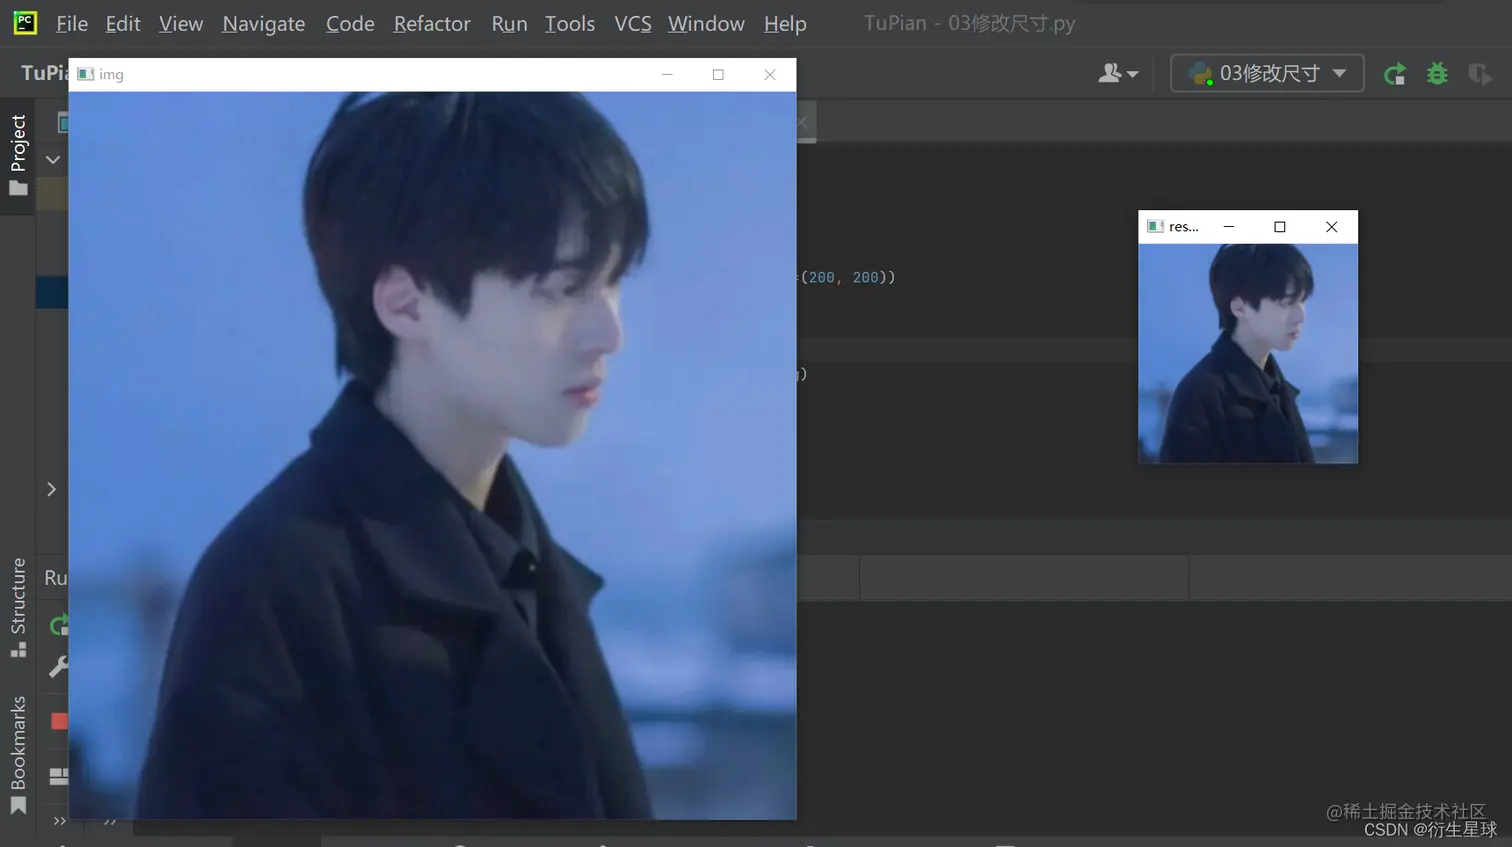Open the Edit menu
The height and width of the screenshot is (847, 1512).
coord(123,23)
